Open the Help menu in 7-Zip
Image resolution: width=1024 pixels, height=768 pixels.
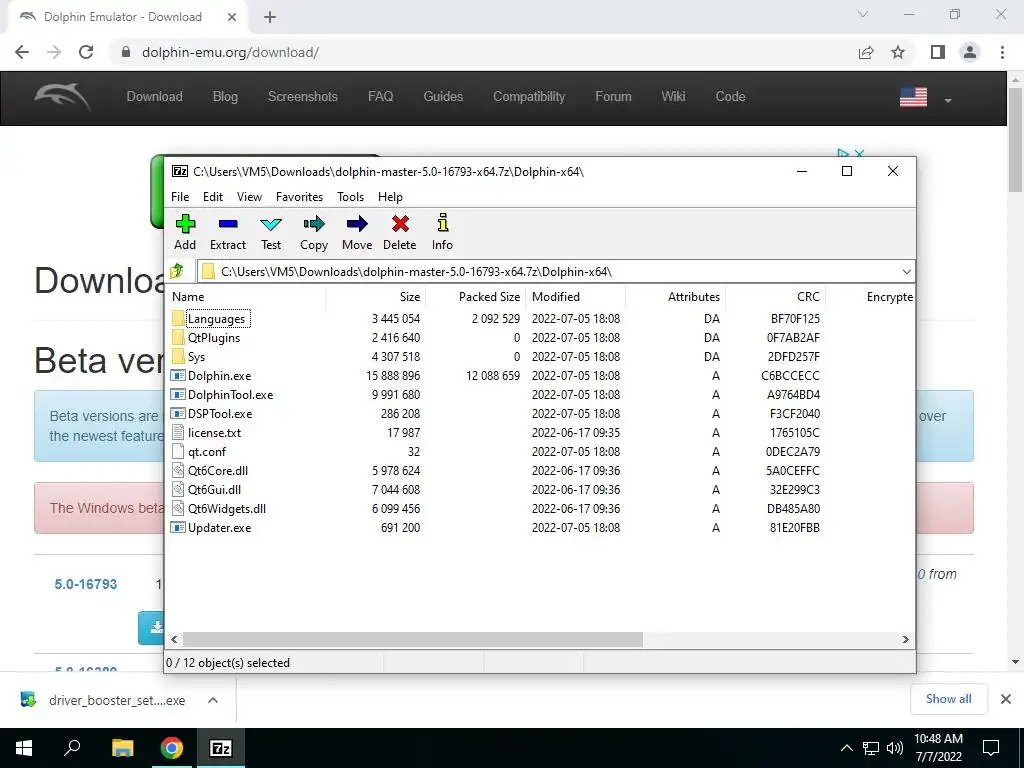pos(390,197)
